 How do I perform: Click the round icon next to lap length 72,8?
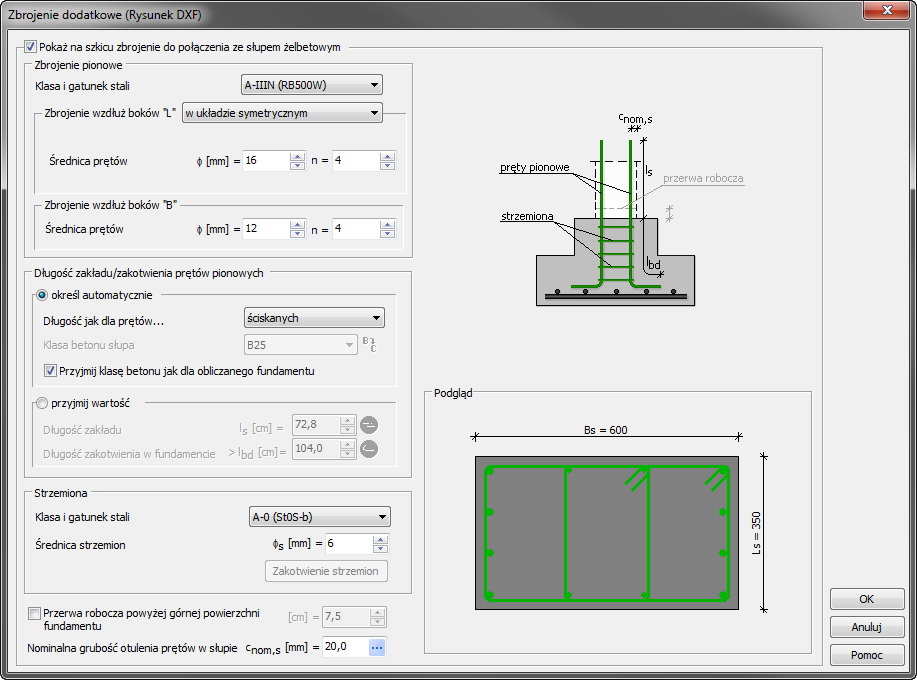coord(369,423)
